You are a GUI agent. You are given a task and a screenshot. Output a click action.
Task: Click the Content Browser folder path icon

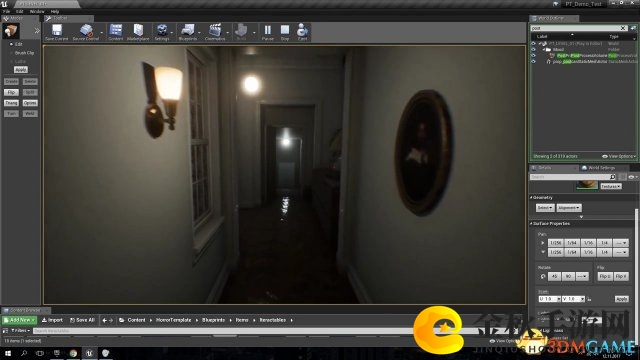pos(122,320)
